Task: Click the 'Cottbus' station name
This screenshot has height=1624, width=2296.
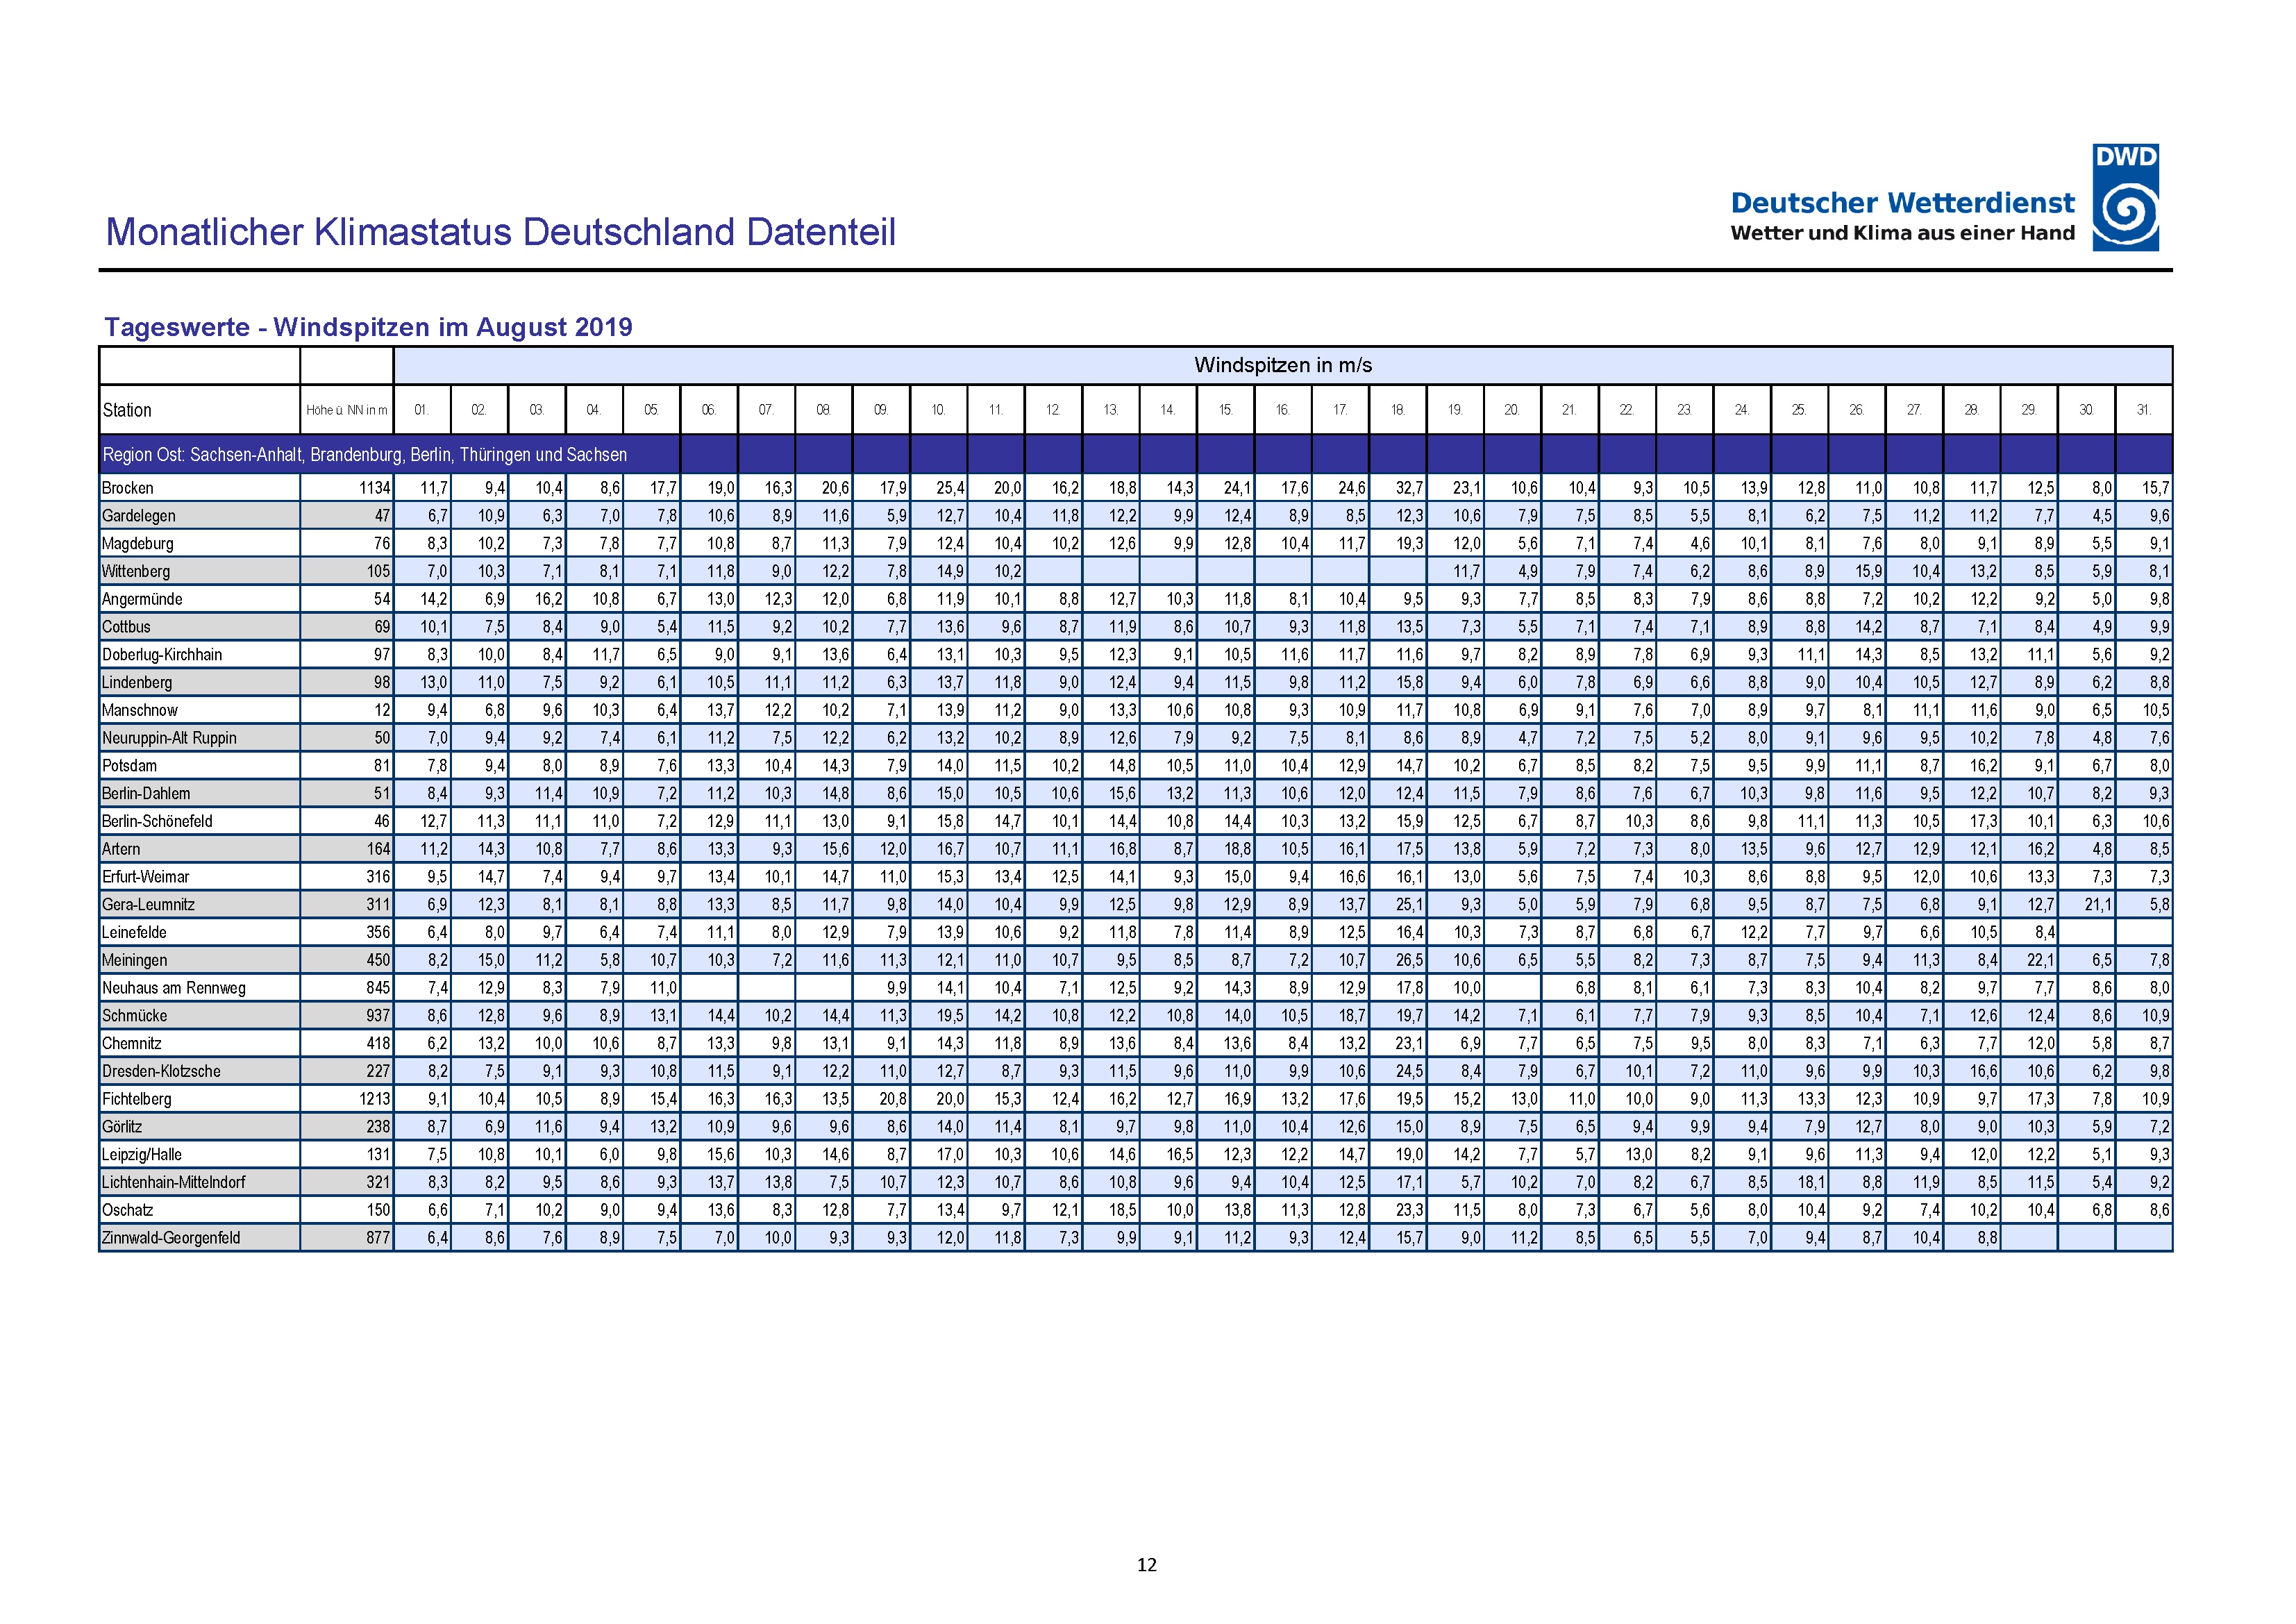Action: [126, 627]
